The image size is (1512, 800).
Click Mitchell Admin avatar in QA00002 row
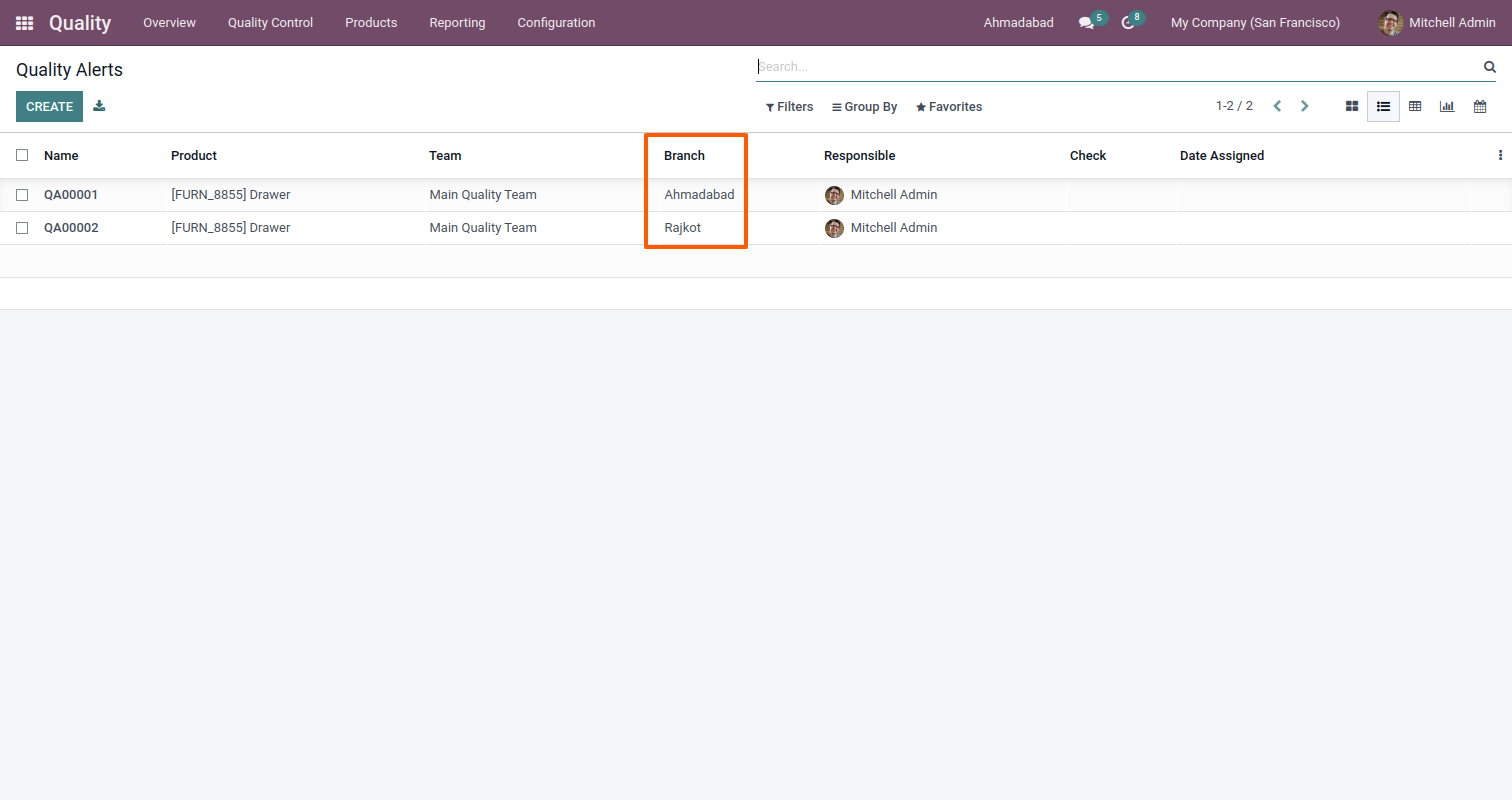pos(834,228)
